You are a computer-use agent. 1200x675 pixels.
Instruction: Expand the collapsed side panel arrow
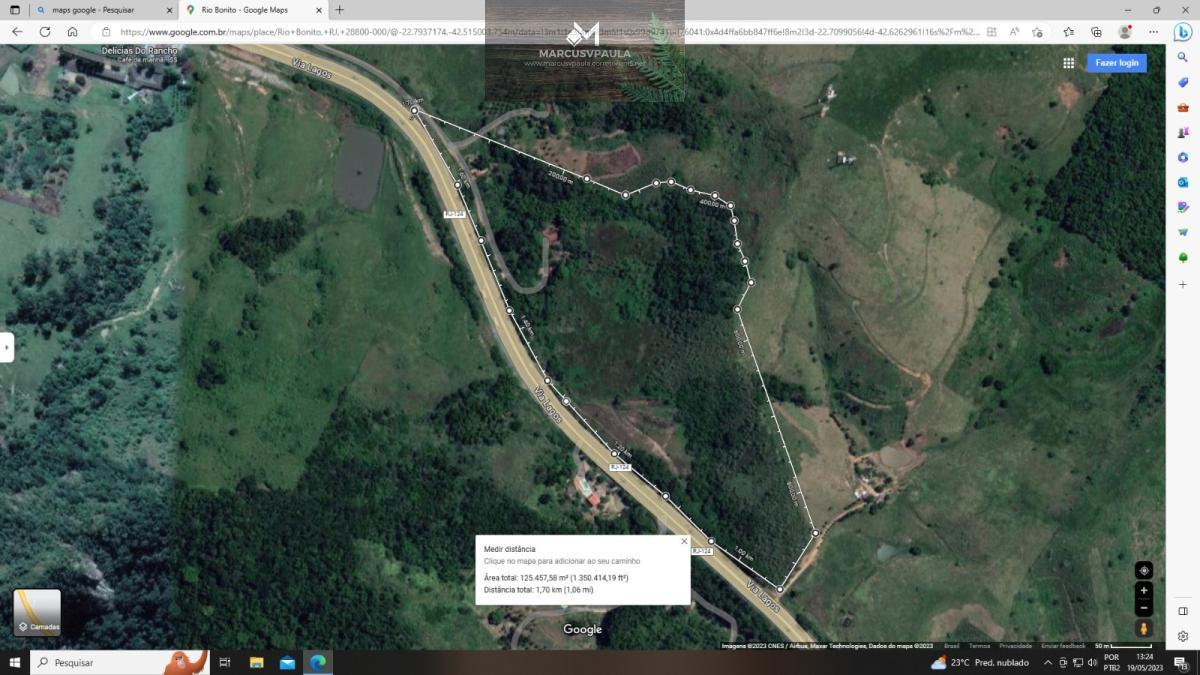point(7,347)
